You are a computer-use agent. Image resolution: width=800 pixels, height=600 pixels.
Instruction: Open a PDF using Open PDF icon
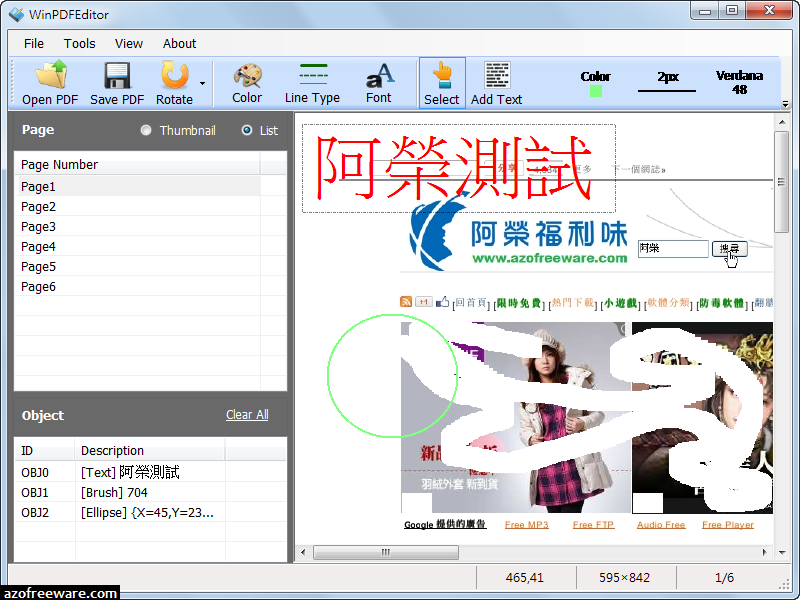point(50,83)
